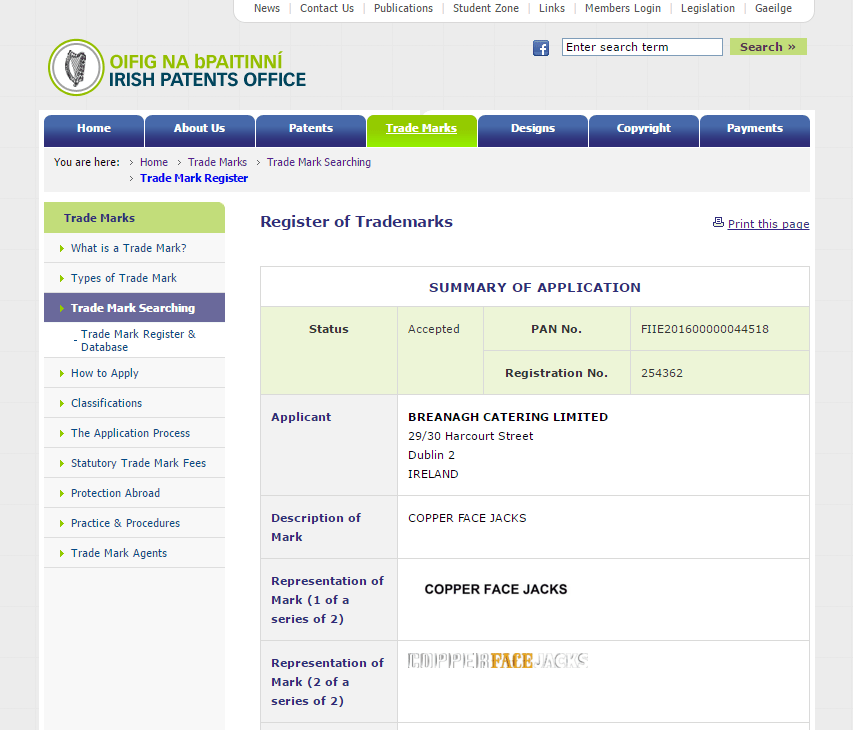Click Home in the breadcrumb trail
This screenshot has width=853, height=730.
[x=154, y=162]
